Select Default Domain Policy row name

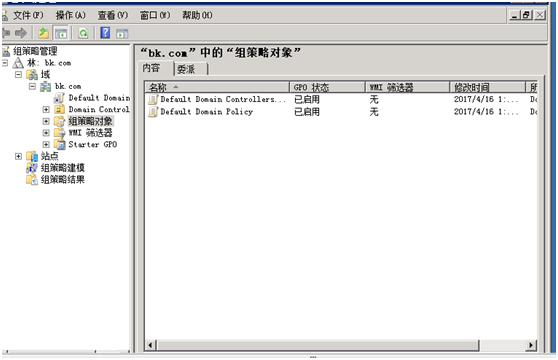206,112
